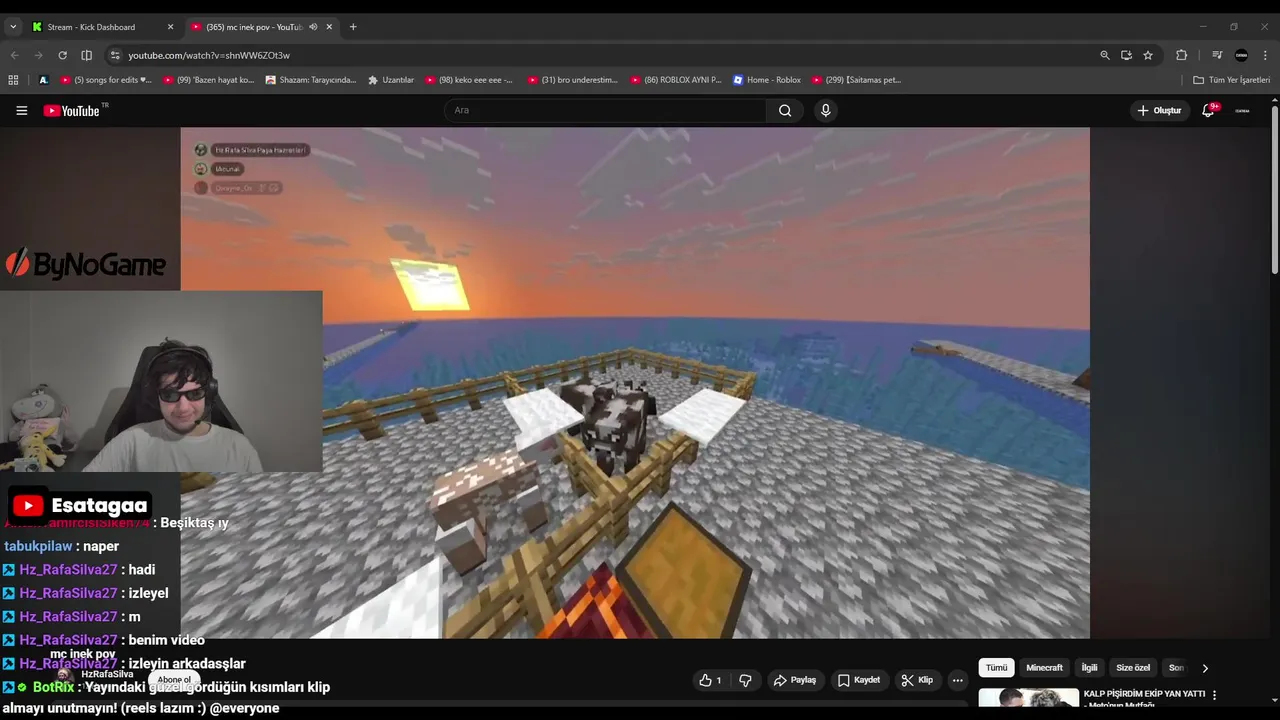Open the keko eee eee bookmark
This screenshot has width=1280, height=720.
469,80
